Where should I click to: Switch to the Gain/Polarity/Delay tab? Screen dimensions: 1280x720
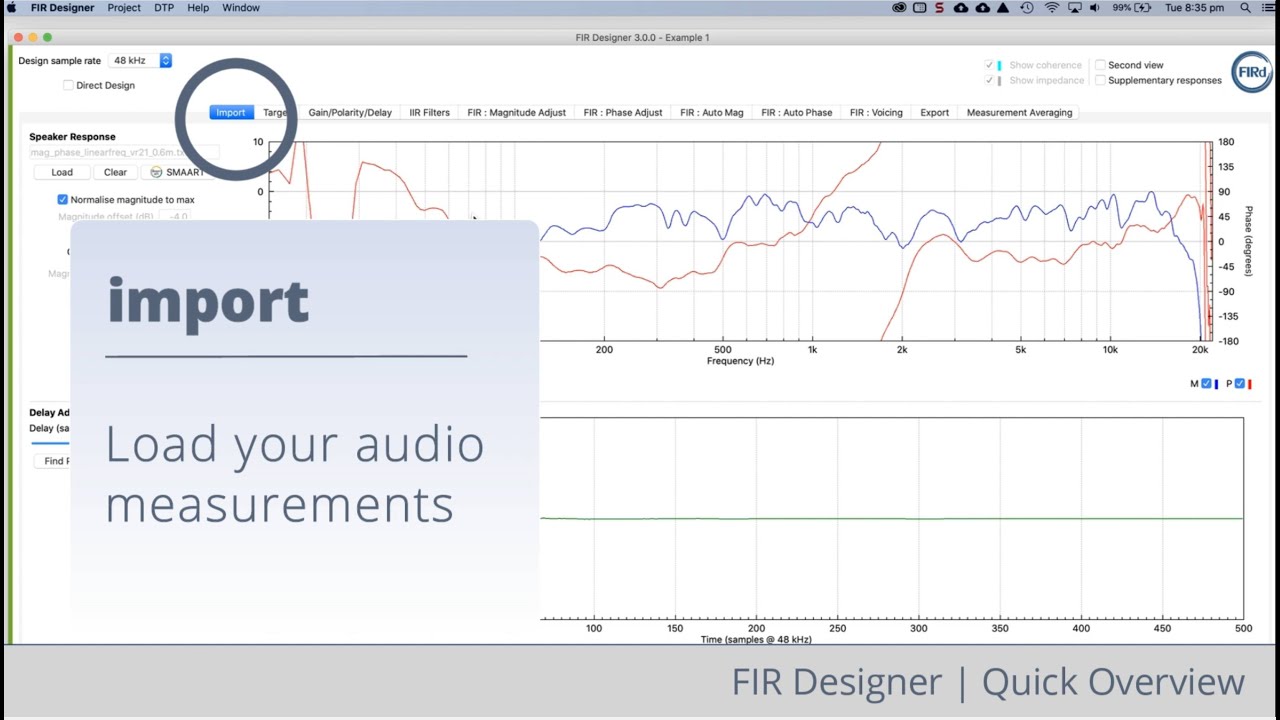[x=350, y=112]
